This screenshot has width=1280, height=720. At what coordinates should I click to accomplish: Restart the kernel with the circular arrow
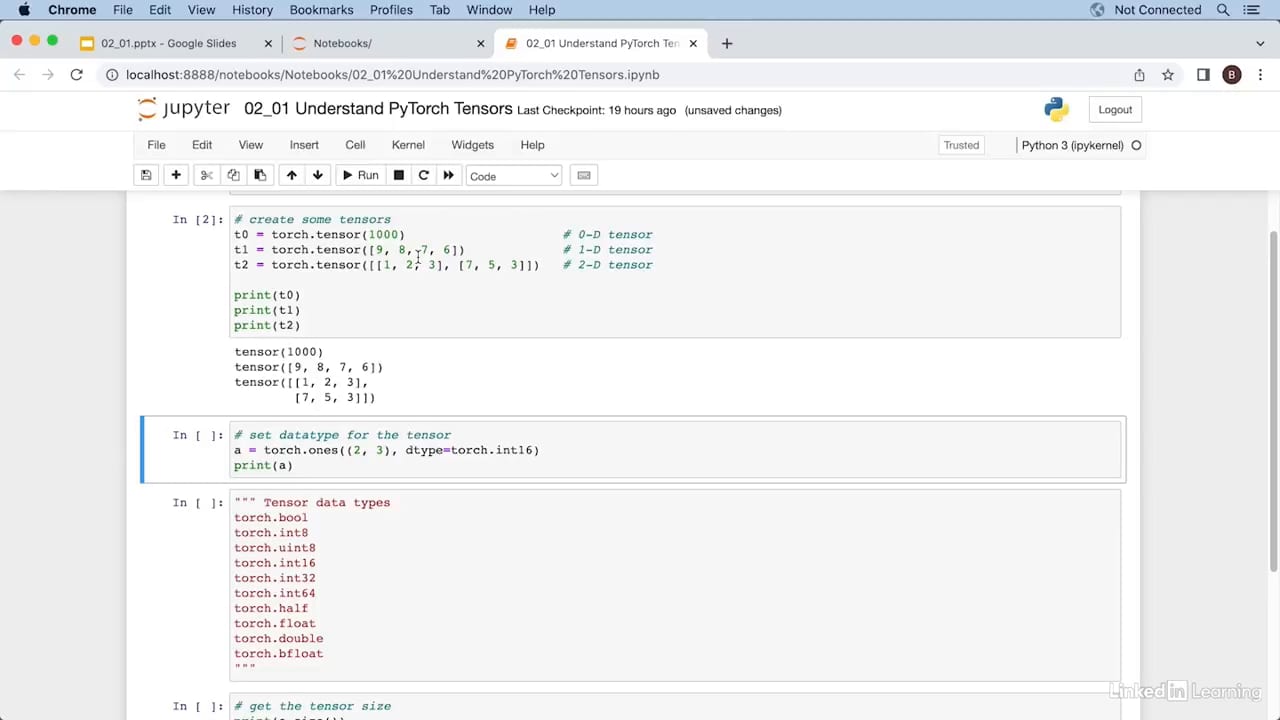tap(423, 176)
